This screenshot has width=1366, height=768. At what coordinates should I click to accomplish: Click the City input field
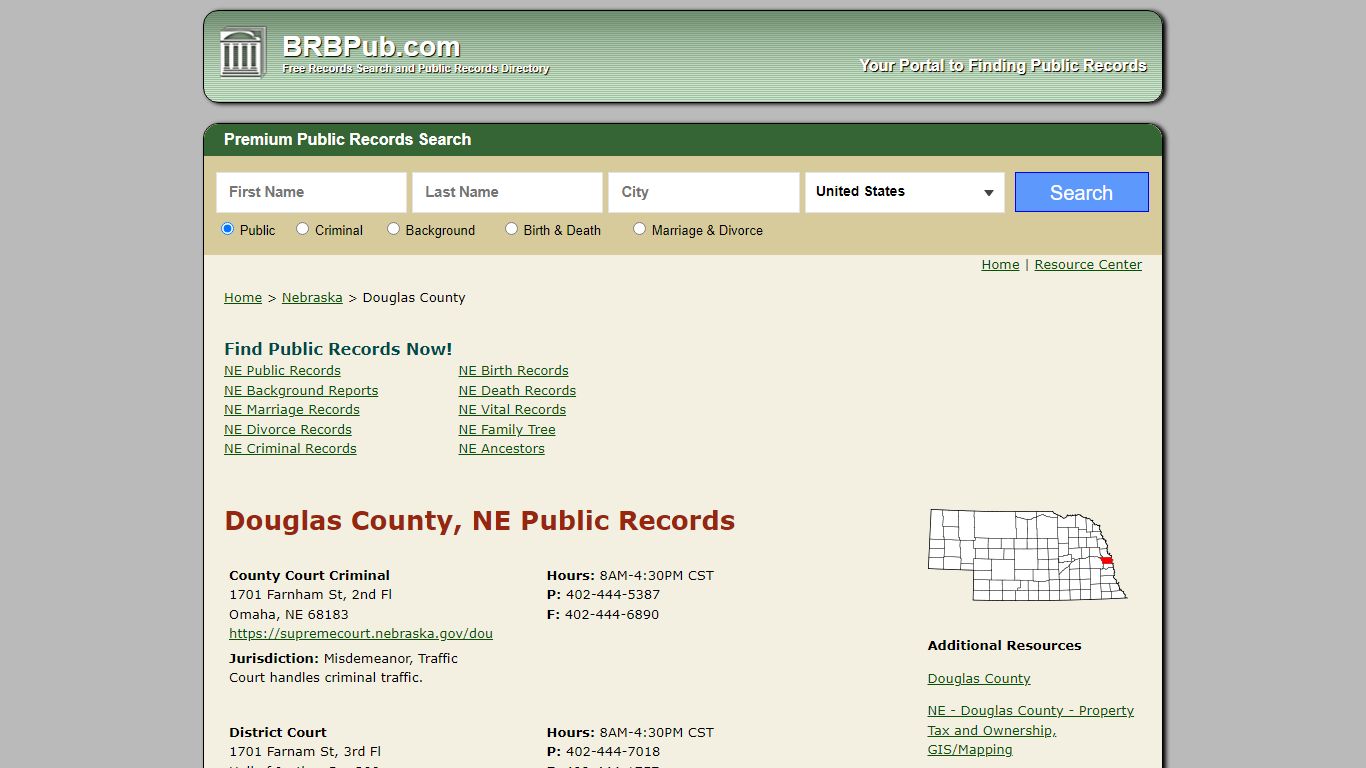703,192
